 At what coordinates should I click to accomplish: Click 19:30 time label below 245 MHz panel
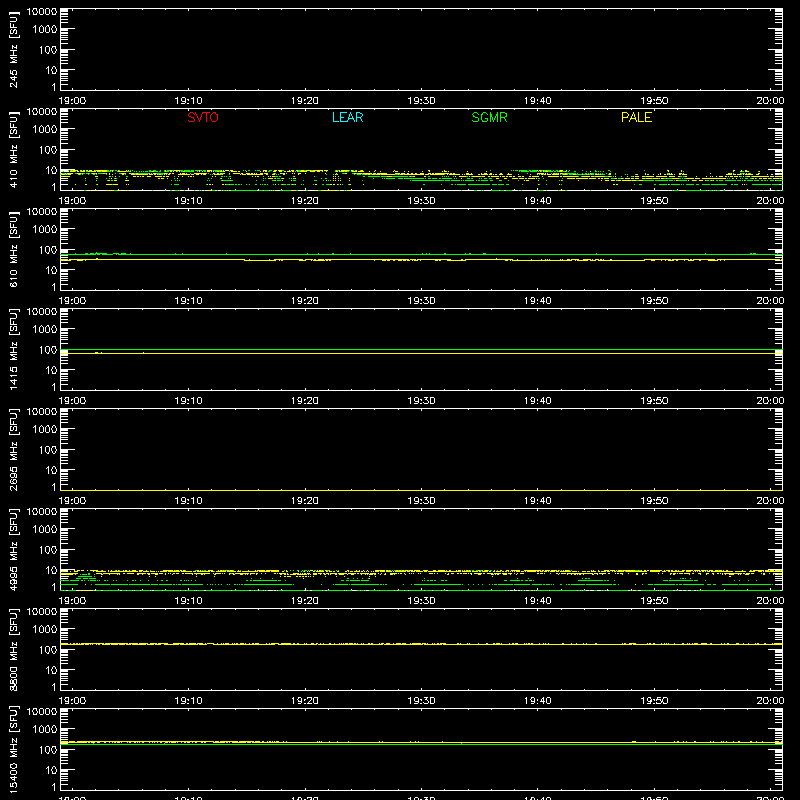pos(421,101)
